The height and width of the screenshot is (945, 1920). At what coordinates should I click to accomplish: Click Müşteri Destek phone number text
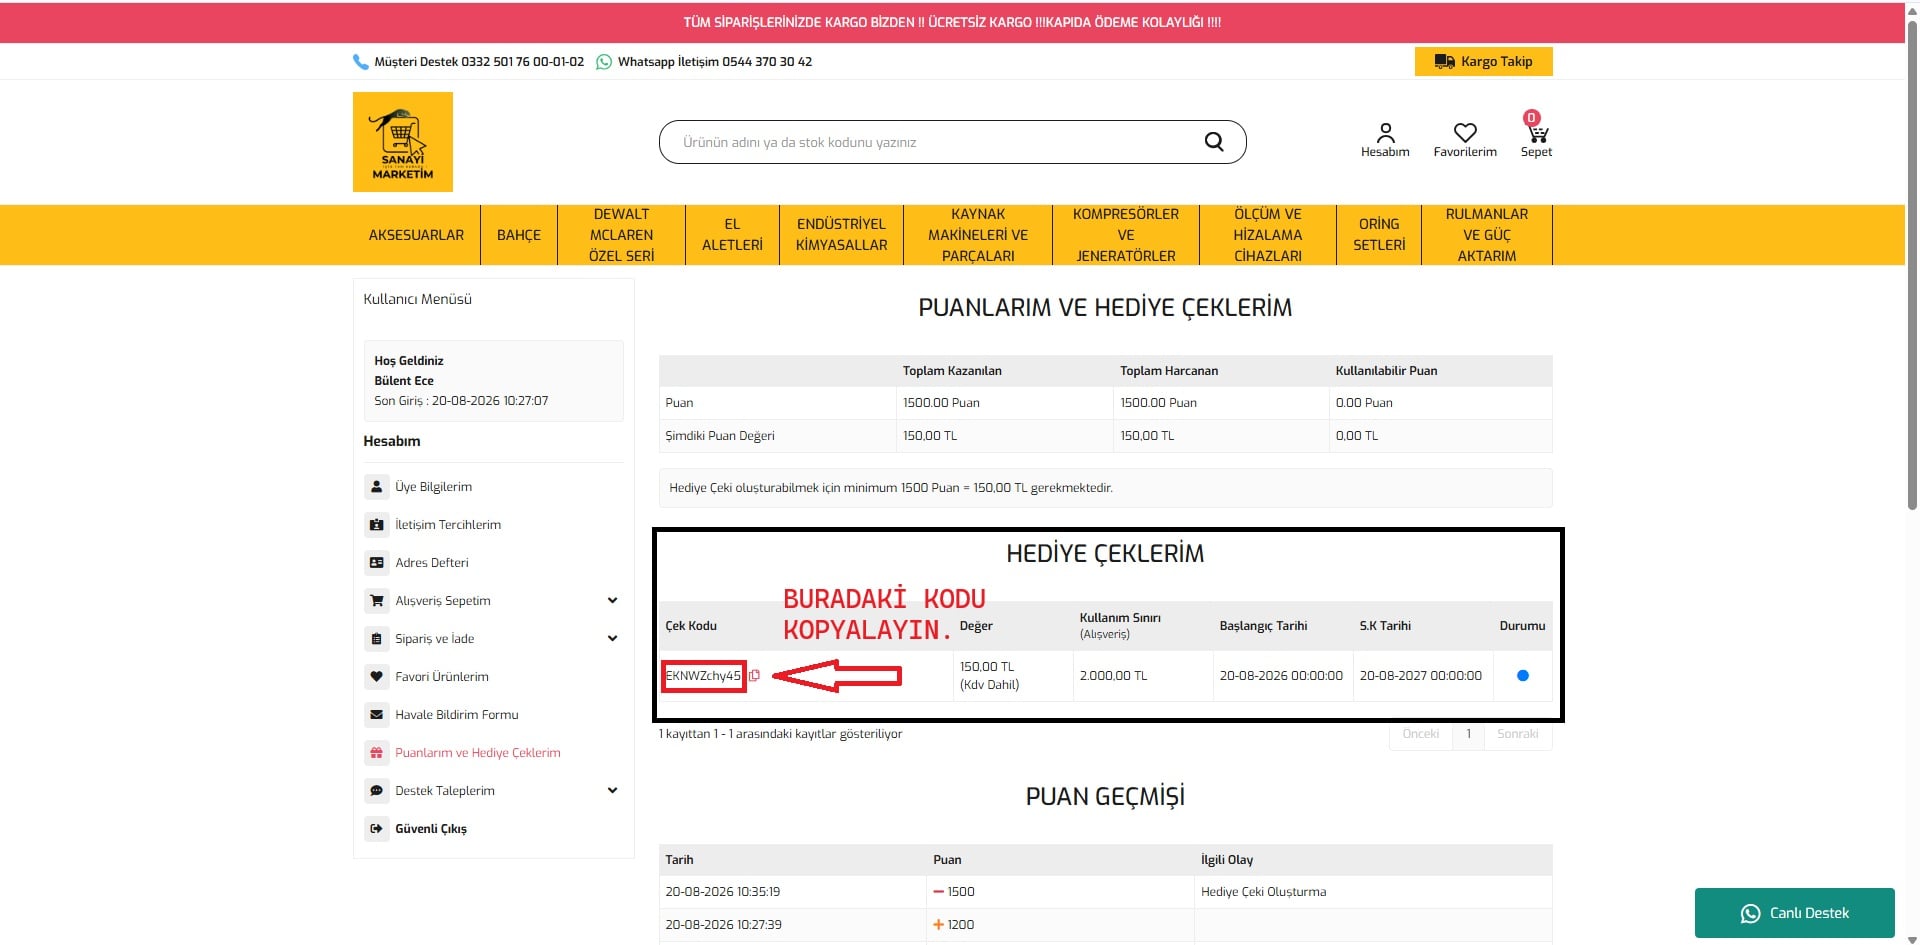point(479,62)
